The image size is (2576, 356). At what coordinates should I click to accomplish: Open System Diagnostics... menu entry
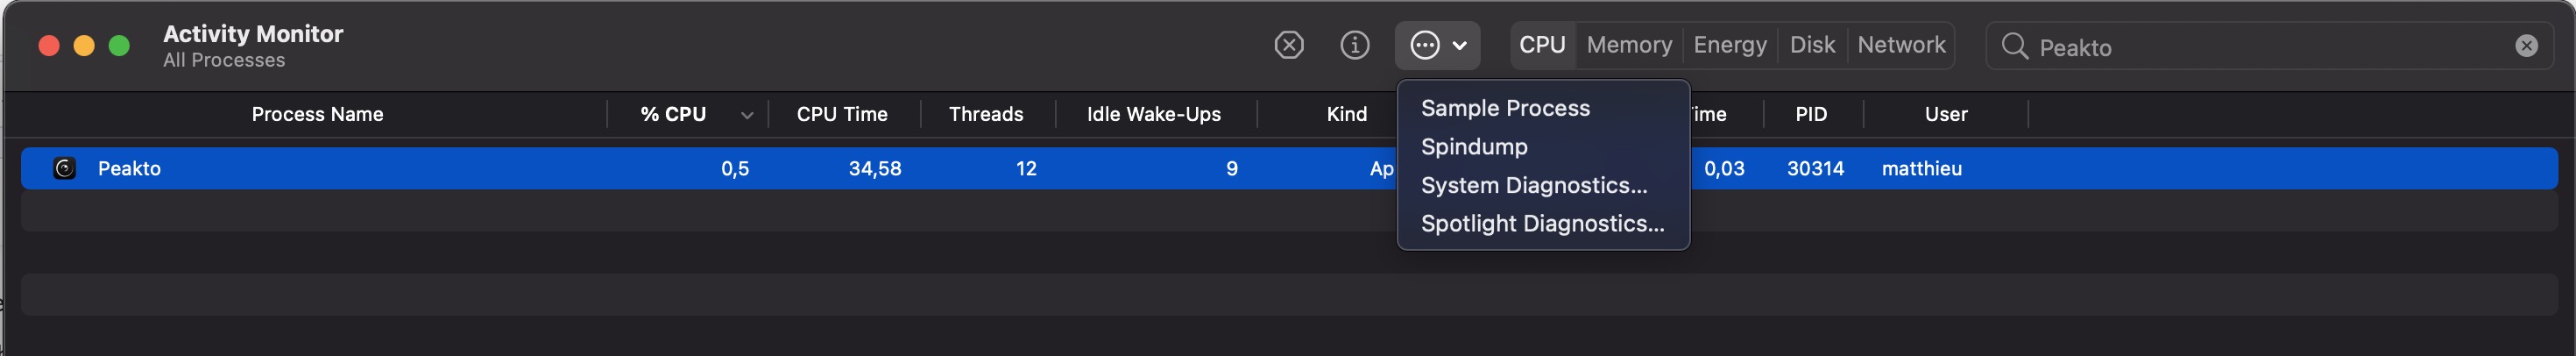click(x=1534, y=185)
